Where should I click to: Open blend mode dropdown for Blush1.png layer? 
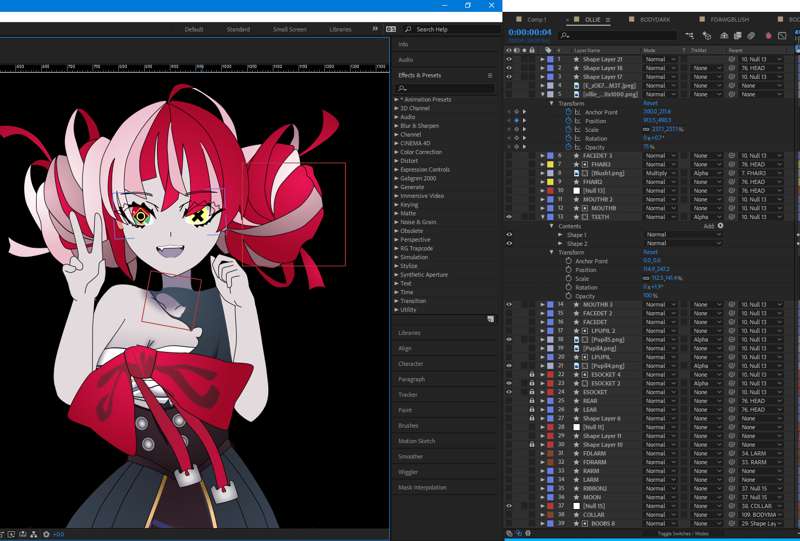[658, 173]
